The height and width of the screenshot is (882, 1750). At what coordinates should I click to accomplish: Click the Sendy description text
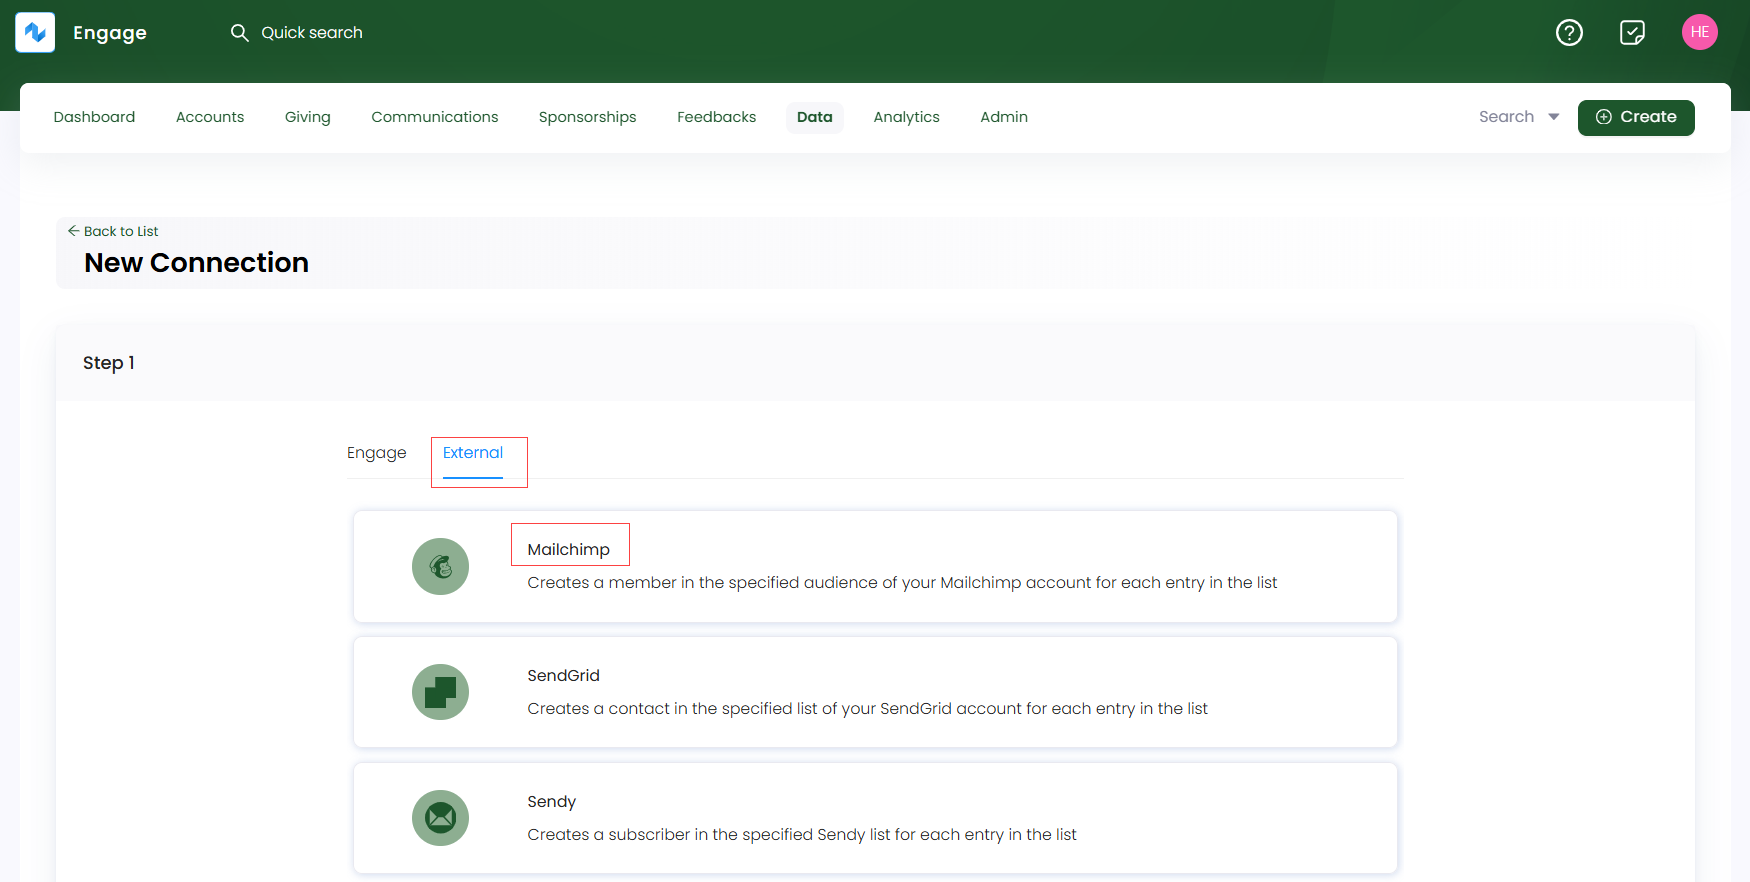802,835
